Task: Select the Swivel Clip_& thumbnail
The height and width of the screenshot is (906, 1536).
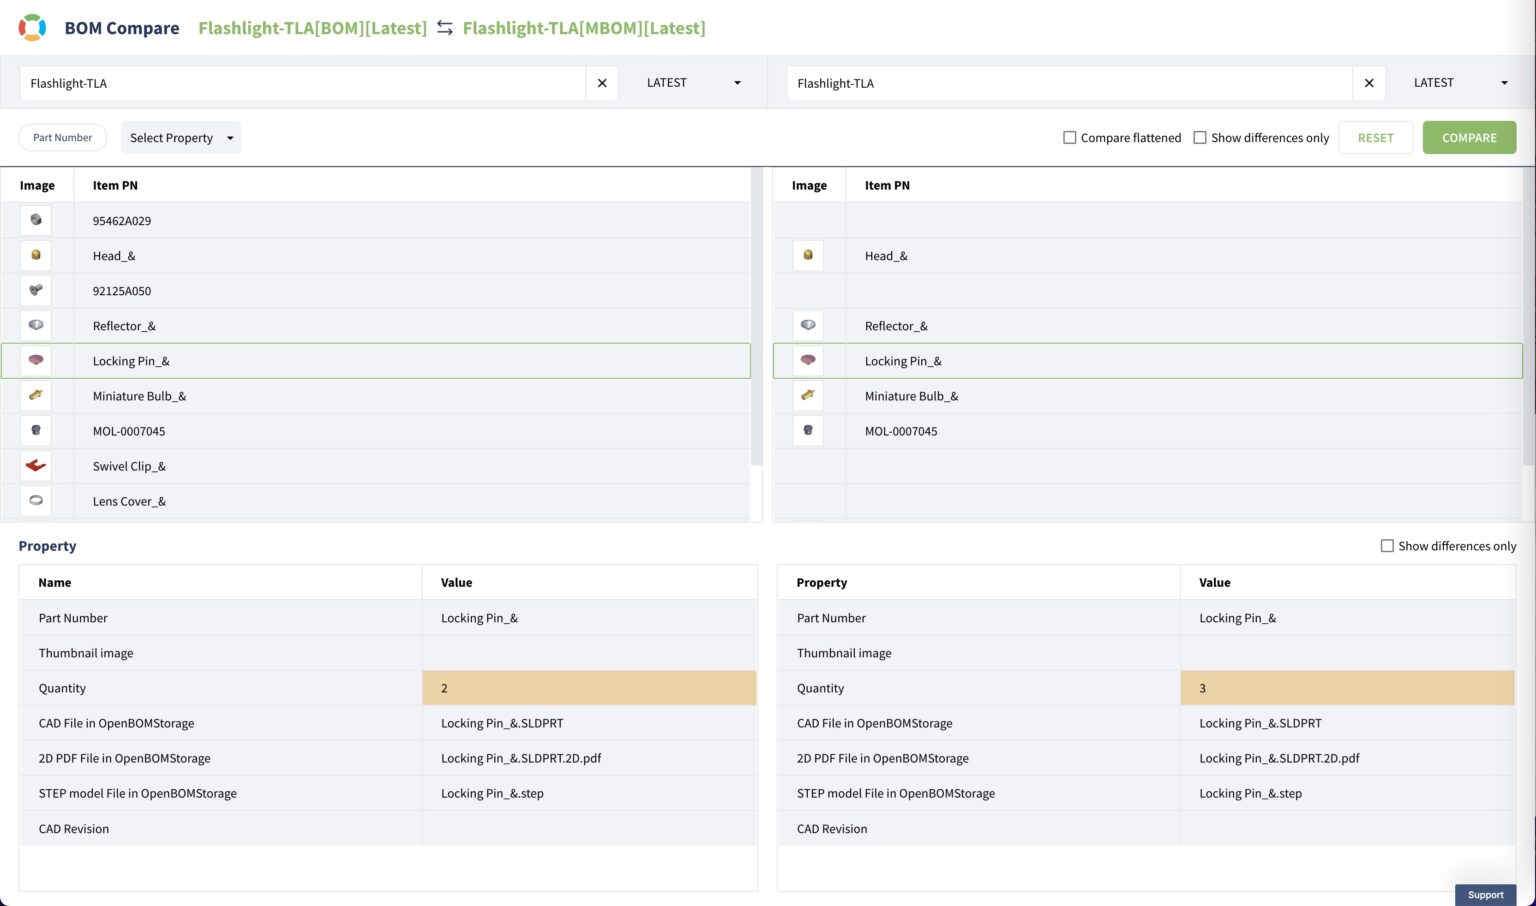Action: coord(35,465)
